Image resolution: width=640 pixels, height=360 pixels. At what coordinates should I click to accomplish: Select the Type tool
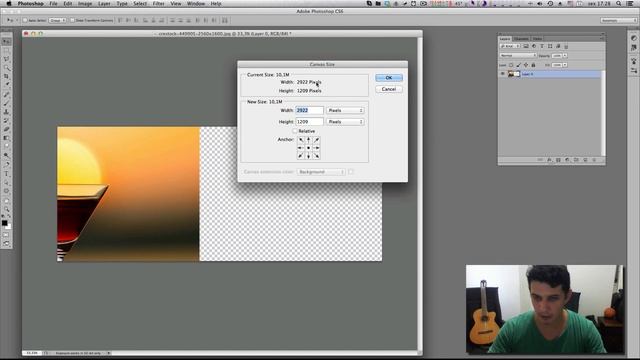pos(6,174)
